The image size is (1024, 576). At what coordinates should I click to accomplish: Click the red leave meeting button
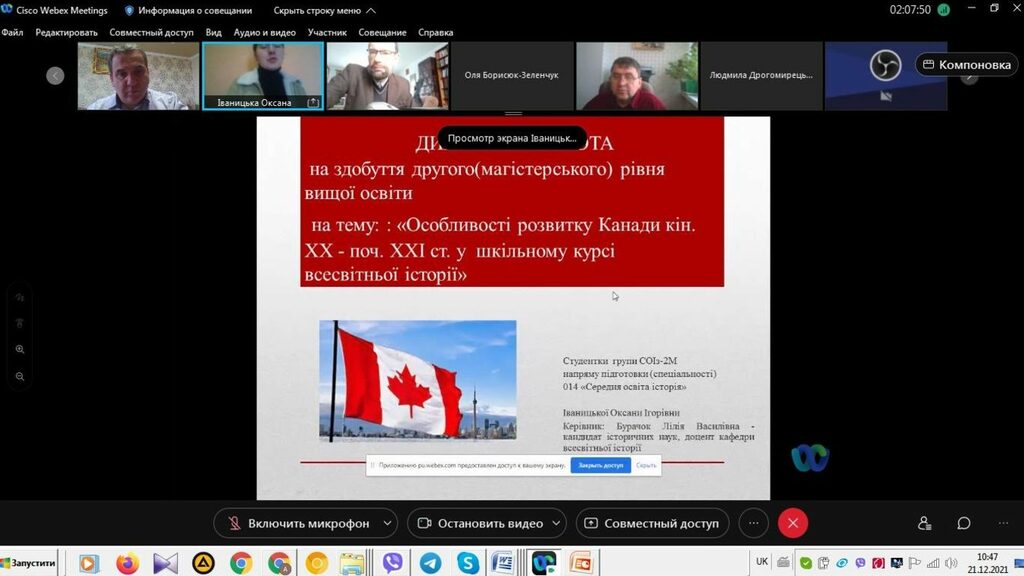793,523
